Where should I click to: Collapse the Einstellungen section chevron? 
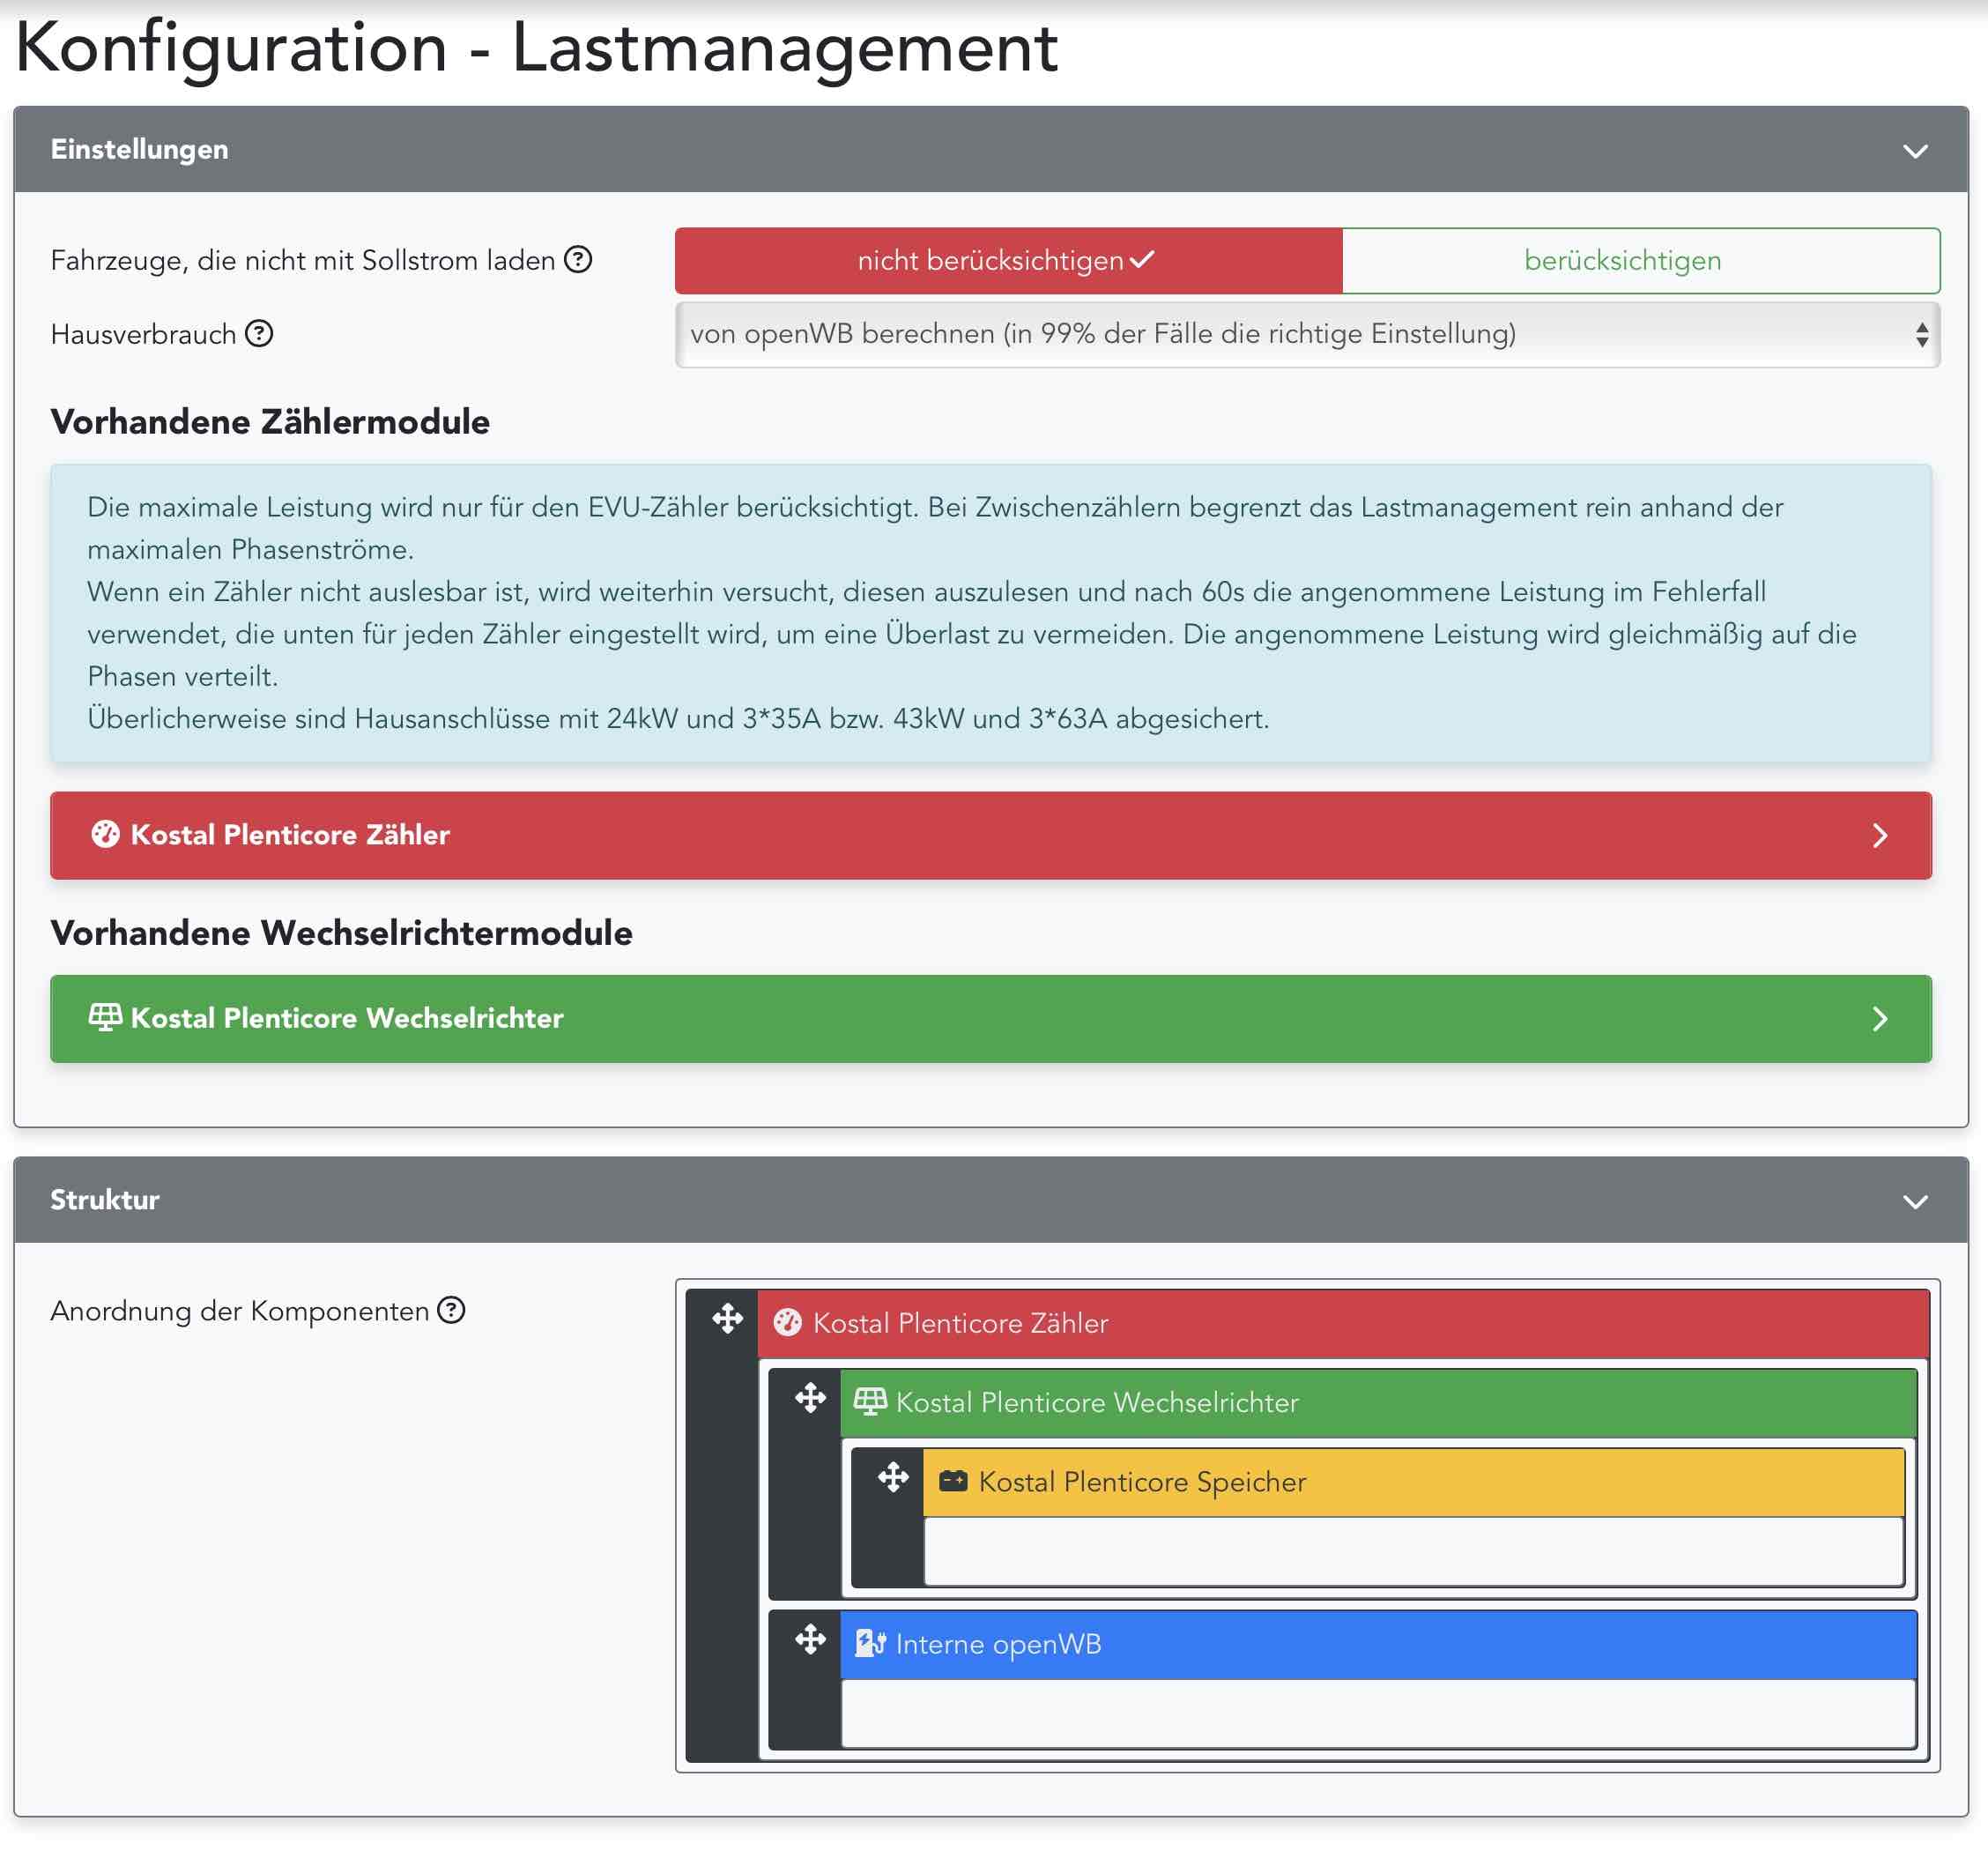1914,151
